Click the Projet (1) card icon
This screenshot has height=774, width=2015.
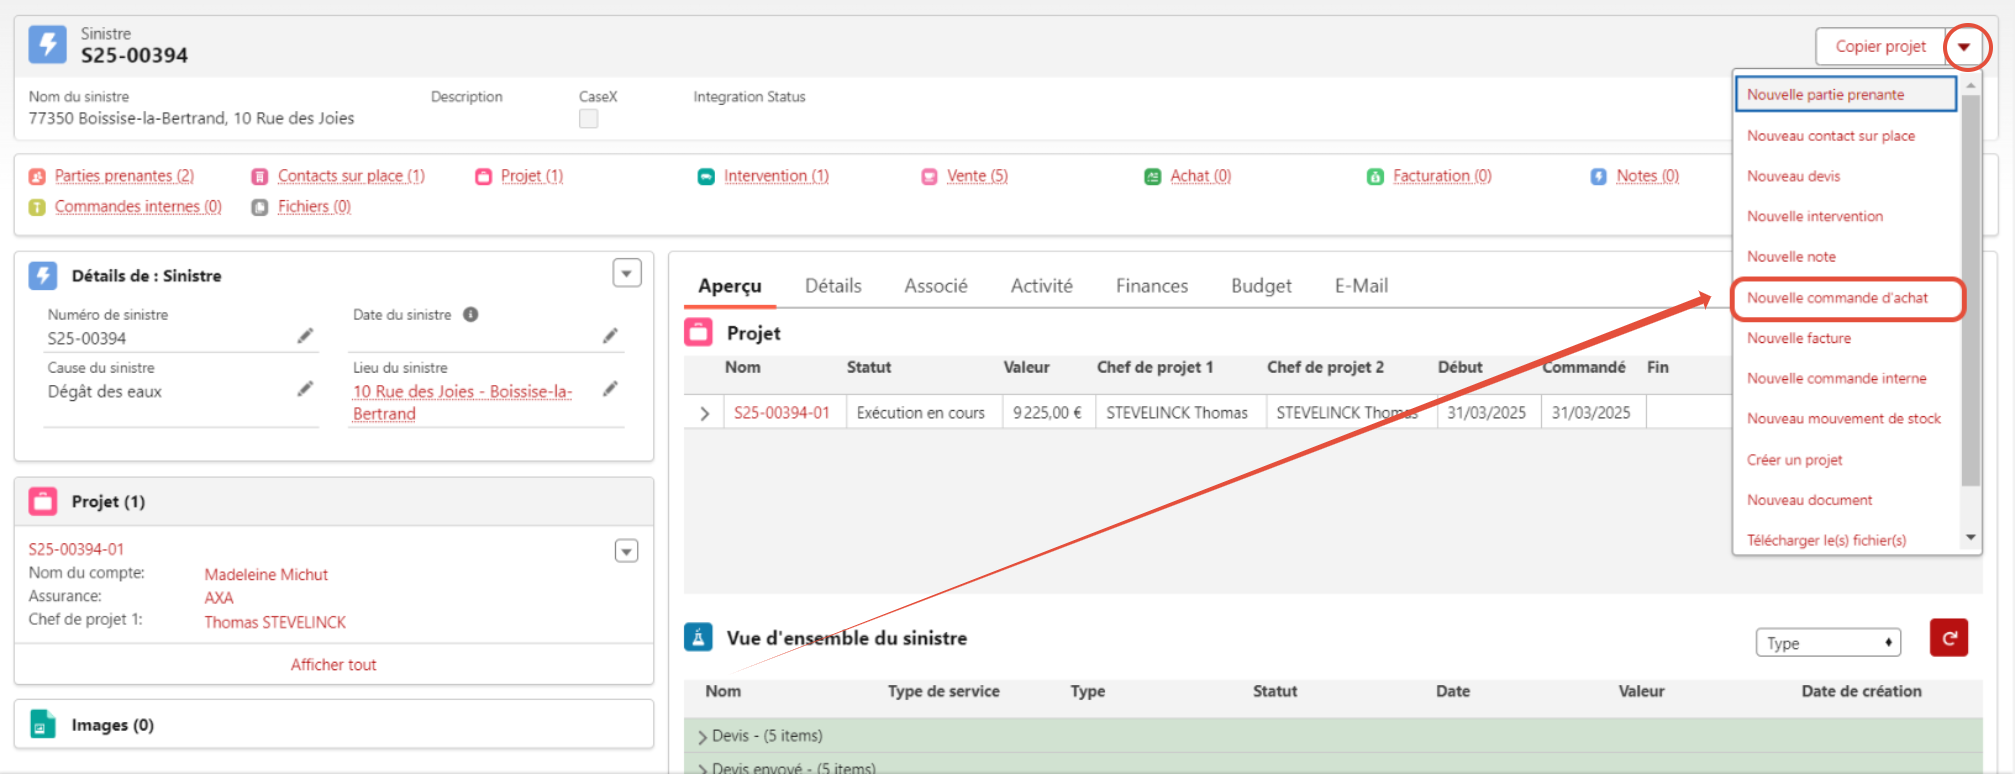[43, 501]
